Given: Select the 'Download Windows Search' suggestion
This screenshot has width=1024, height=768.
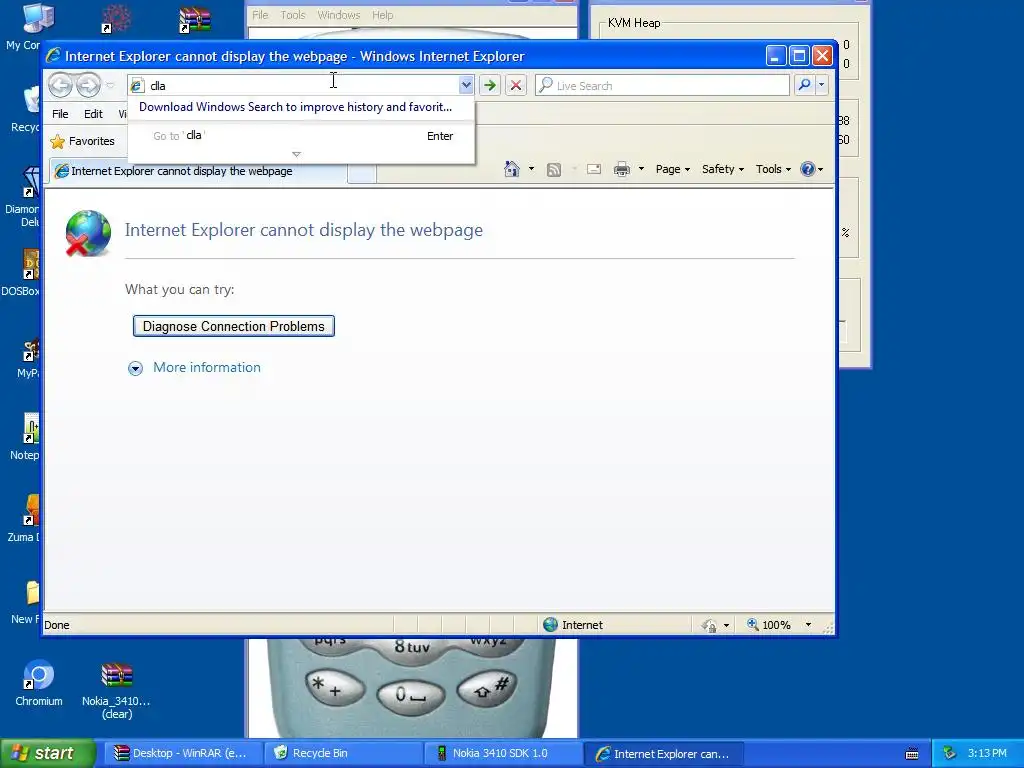Looking at the screenshot, I should click(295, 107).
